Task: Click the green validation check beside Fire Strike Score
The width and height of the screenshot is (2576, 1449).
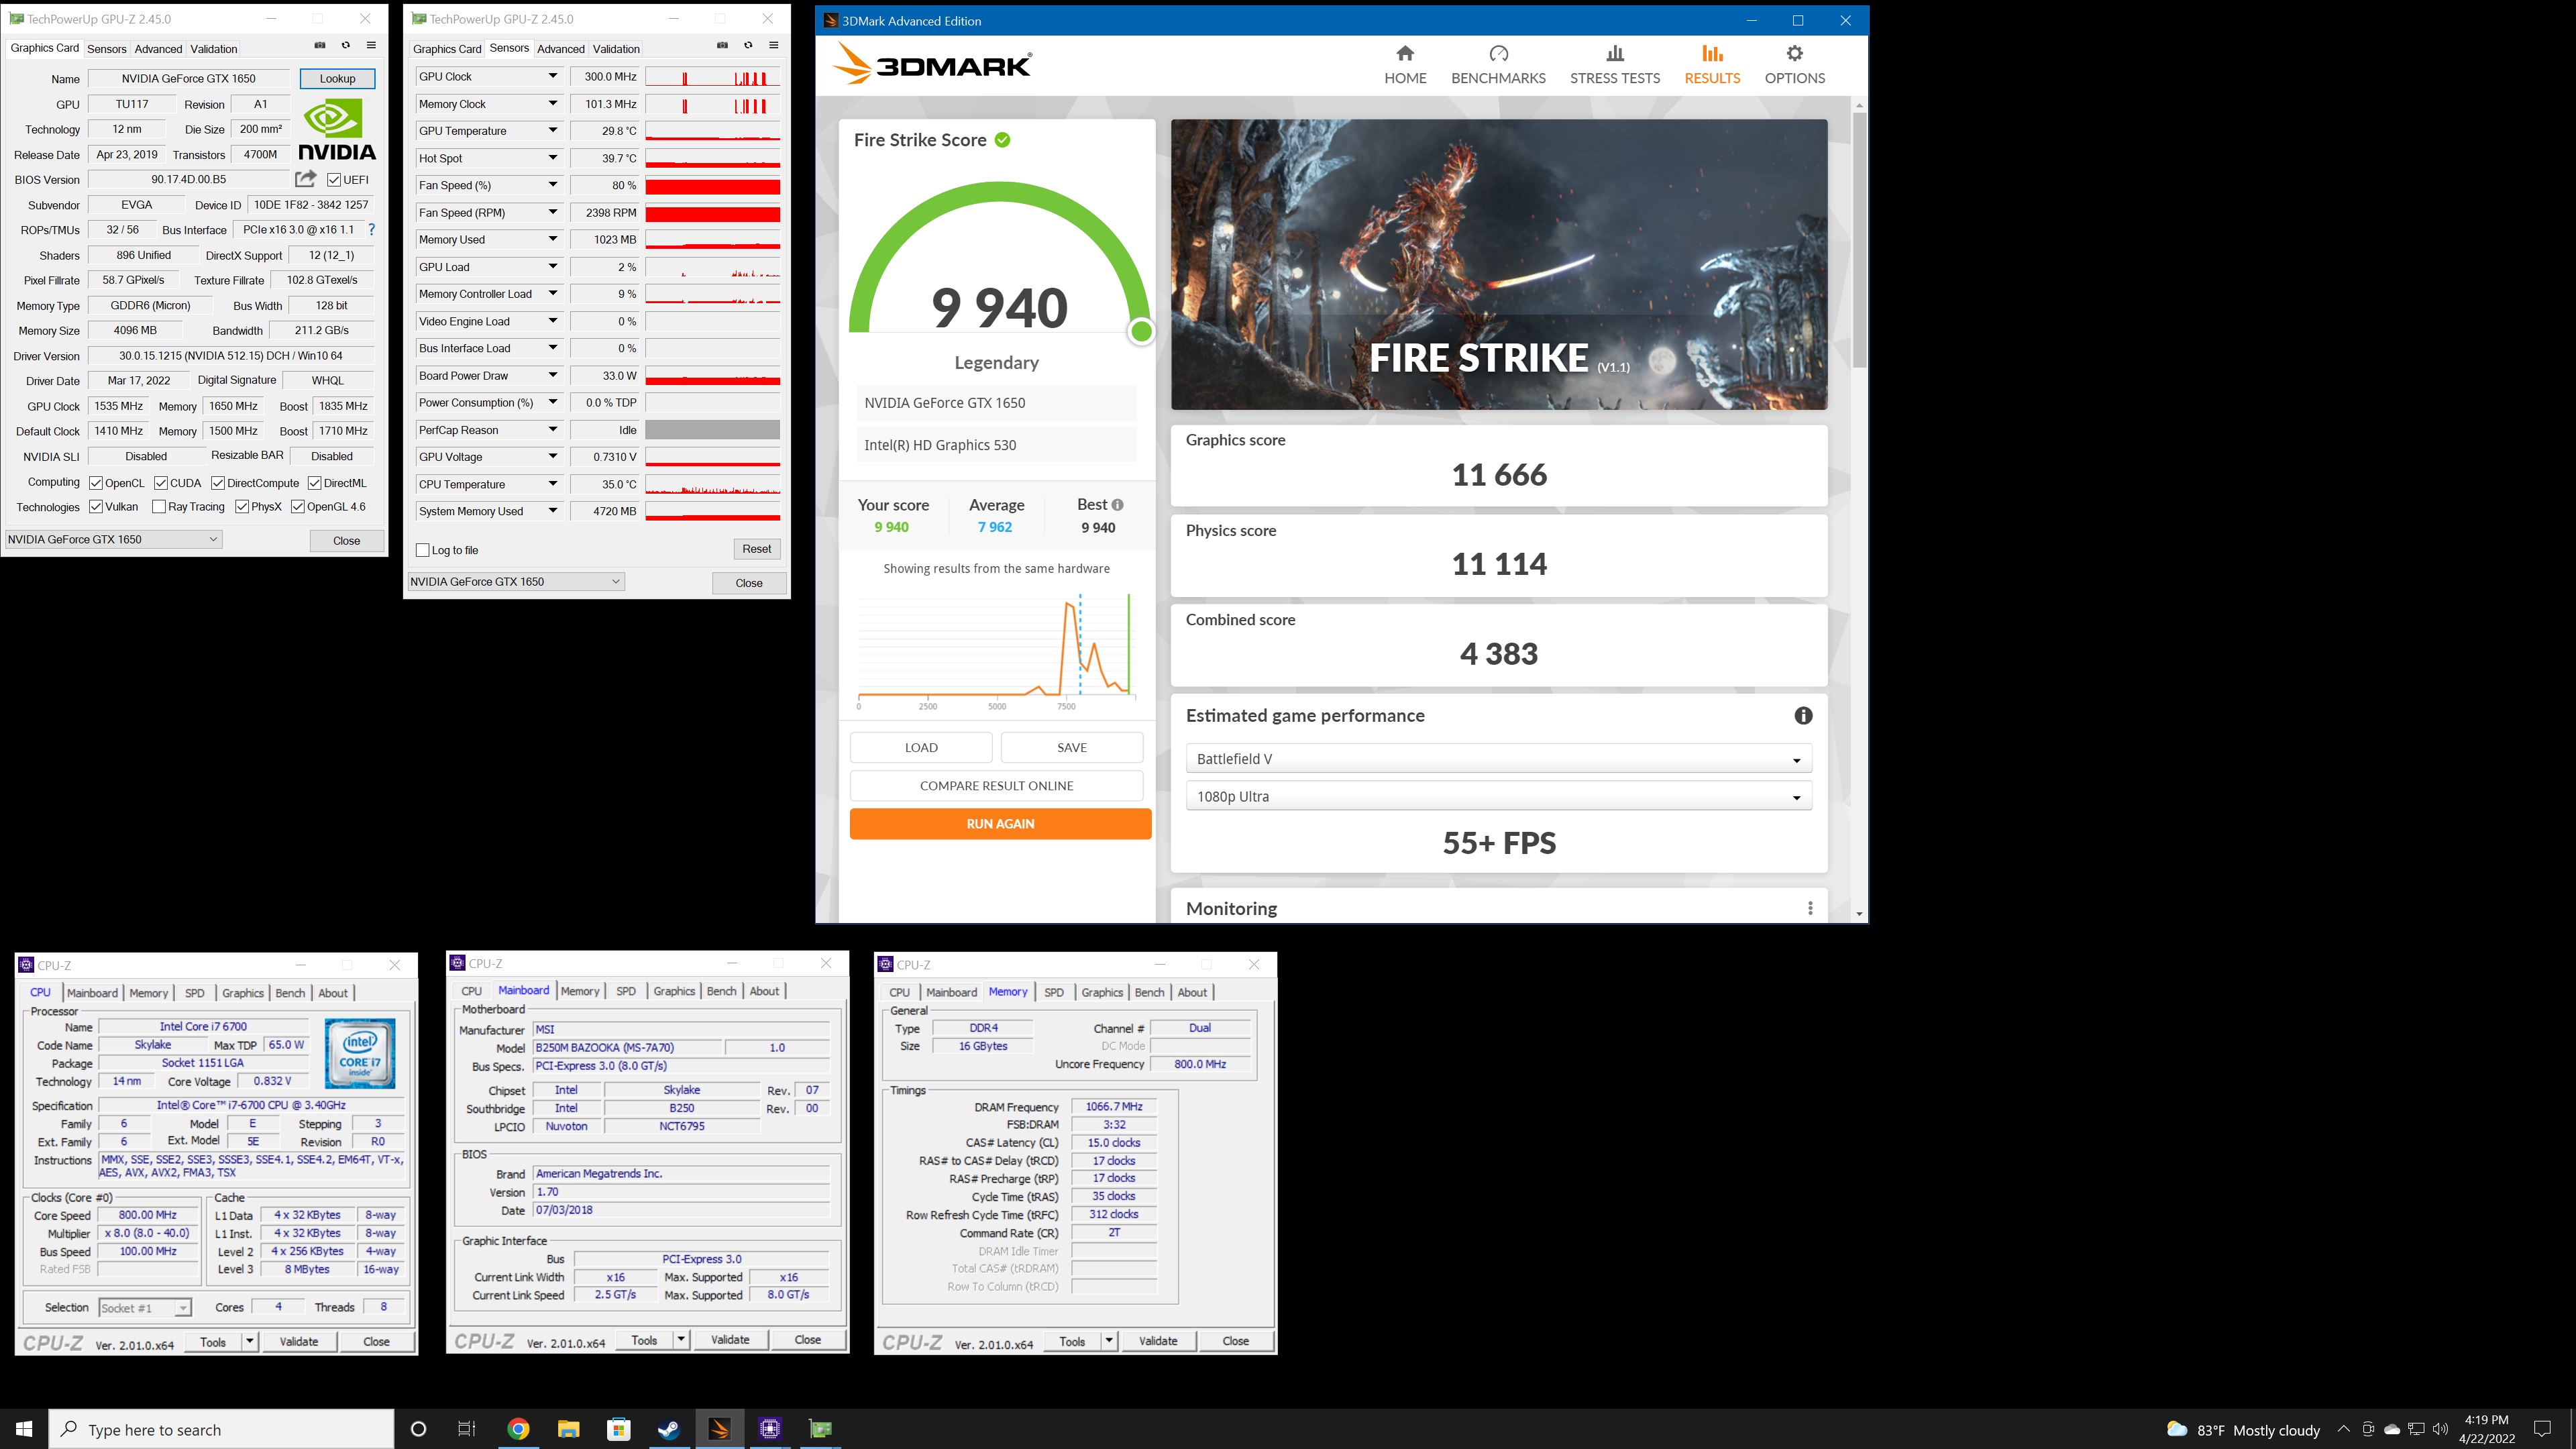Action: [1002, 140]
